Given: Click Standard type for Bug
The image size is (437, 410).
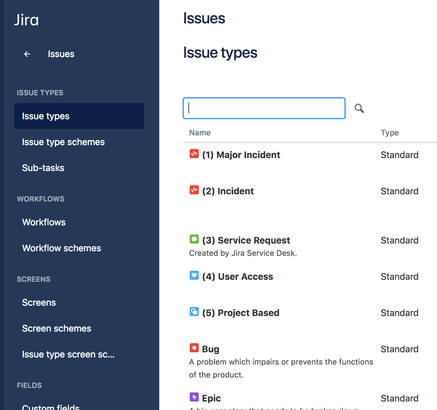Looking at the screenshot, I should coord(400,349).
